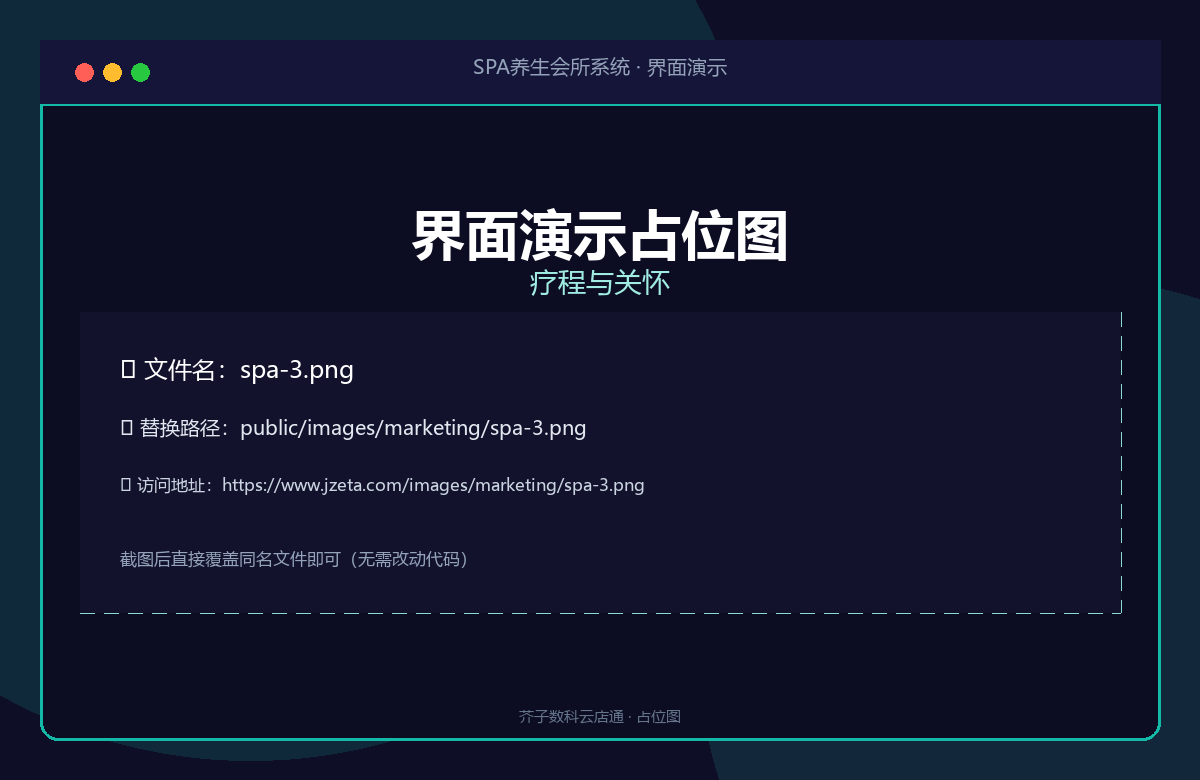Click the subtitle '疗程与关怀'

click(600, 284)
